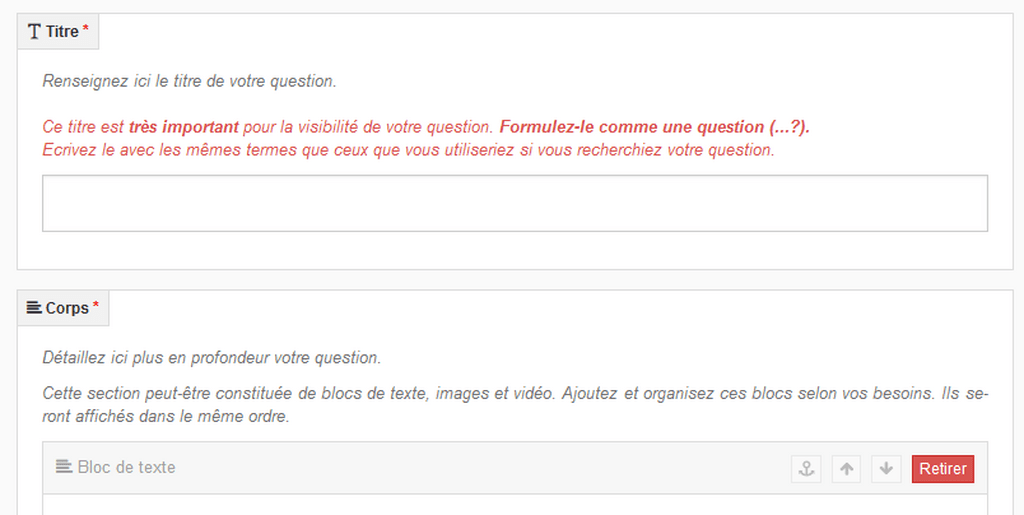The height and width of the screenshot is (515, 1024).
Task: Click the red asterisk next to Corps
Action: tap(96, 305)
